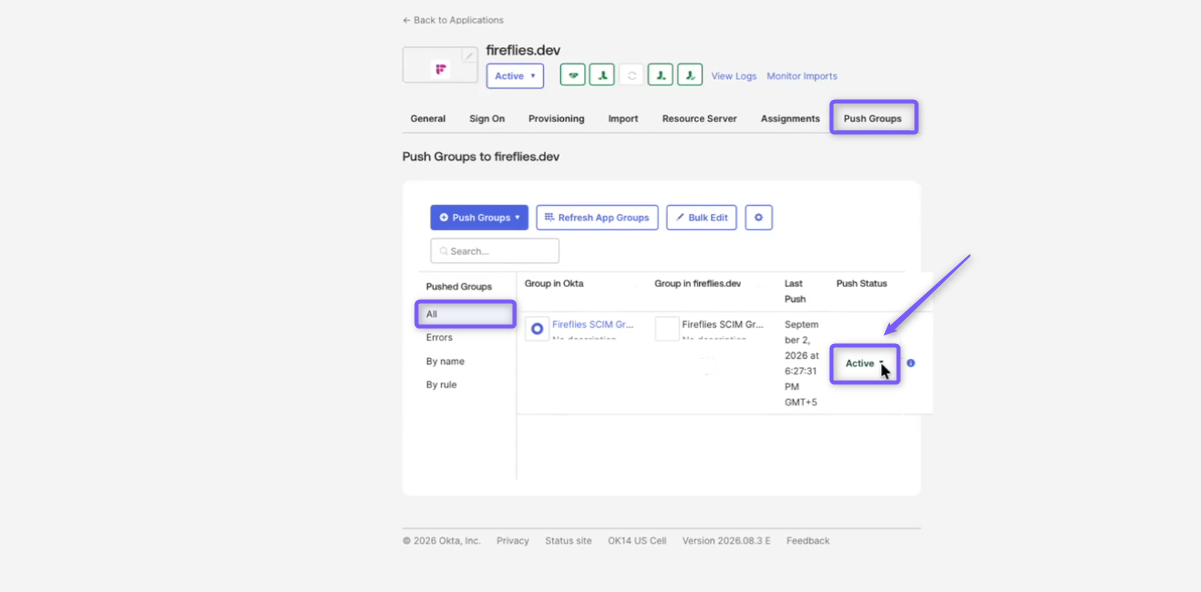The height and width of the screenshot is (592, 1201).
Task: Click the blank fireflies.dev group icon box
Action: (x=667, y=328)
